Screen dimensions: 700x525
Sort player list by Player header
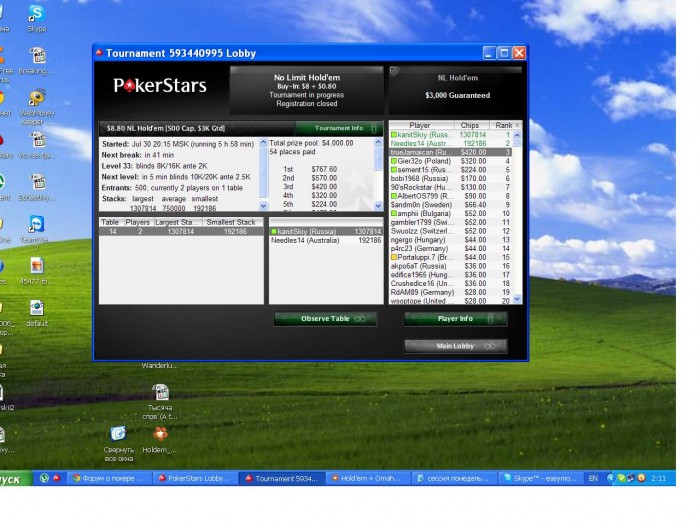(422, 125)
